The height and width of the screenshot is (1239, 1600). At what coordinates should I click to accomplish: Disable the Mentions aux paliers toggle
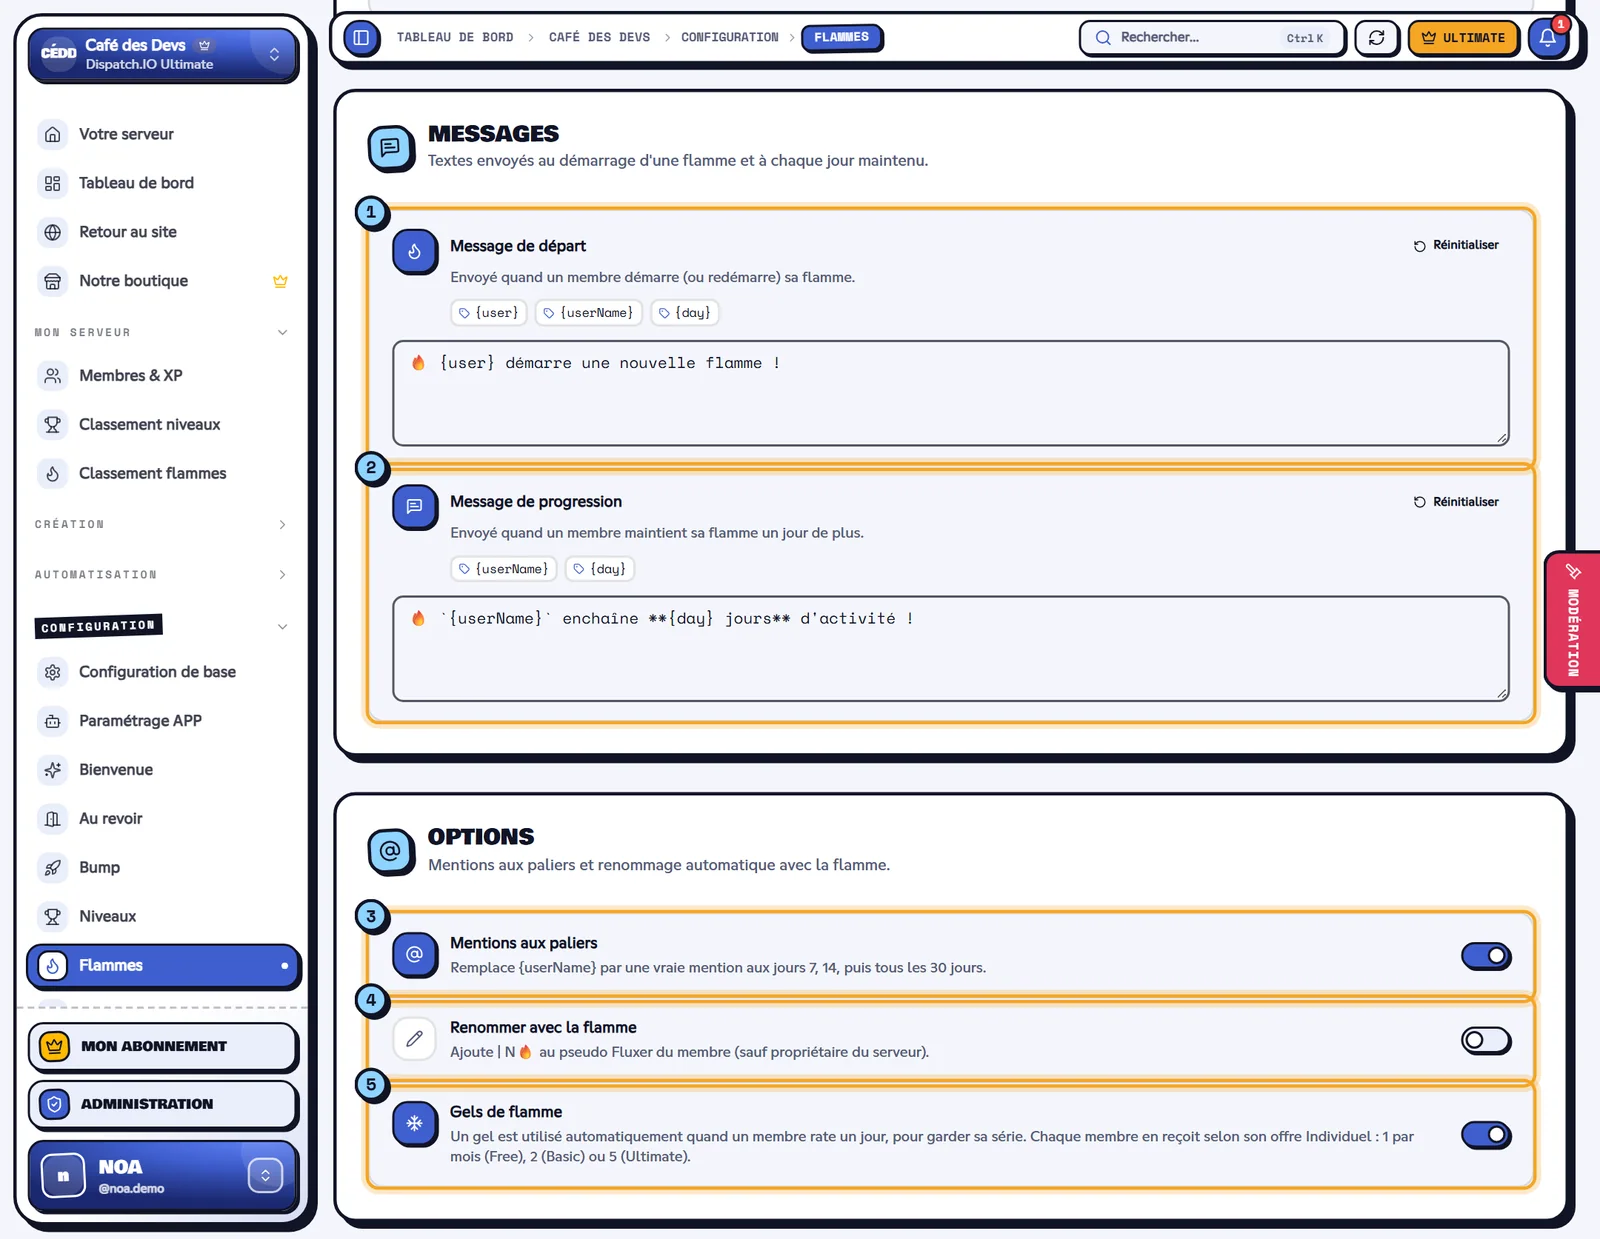(x=1486, y=956)
